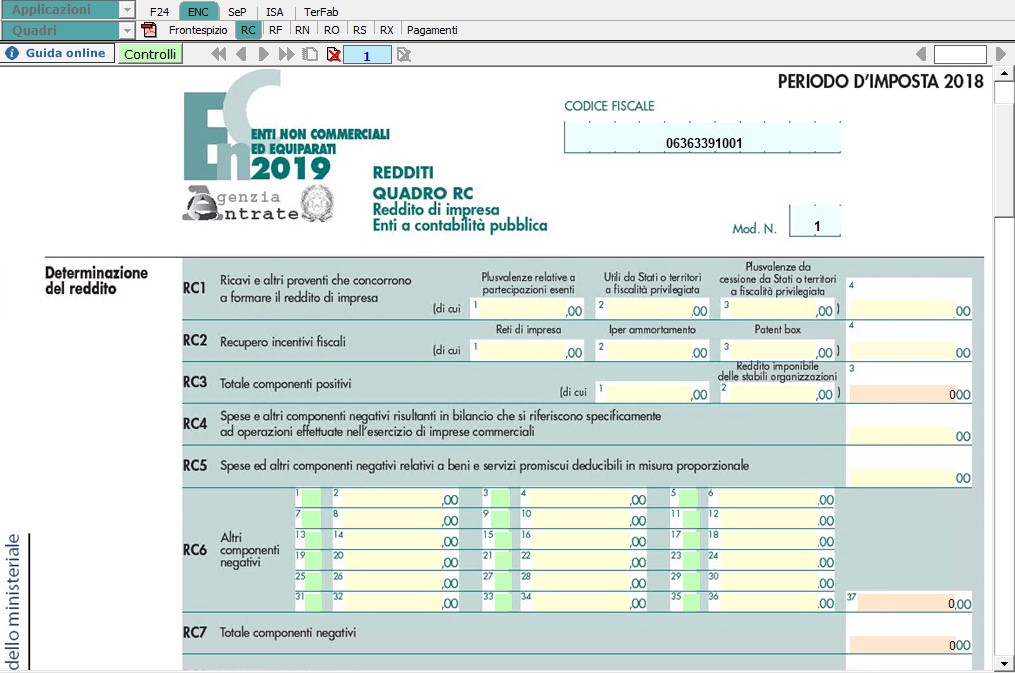This screenshot has width=1015, height=673.
Task: Select the ENC tab
Action: pos(198,12)
